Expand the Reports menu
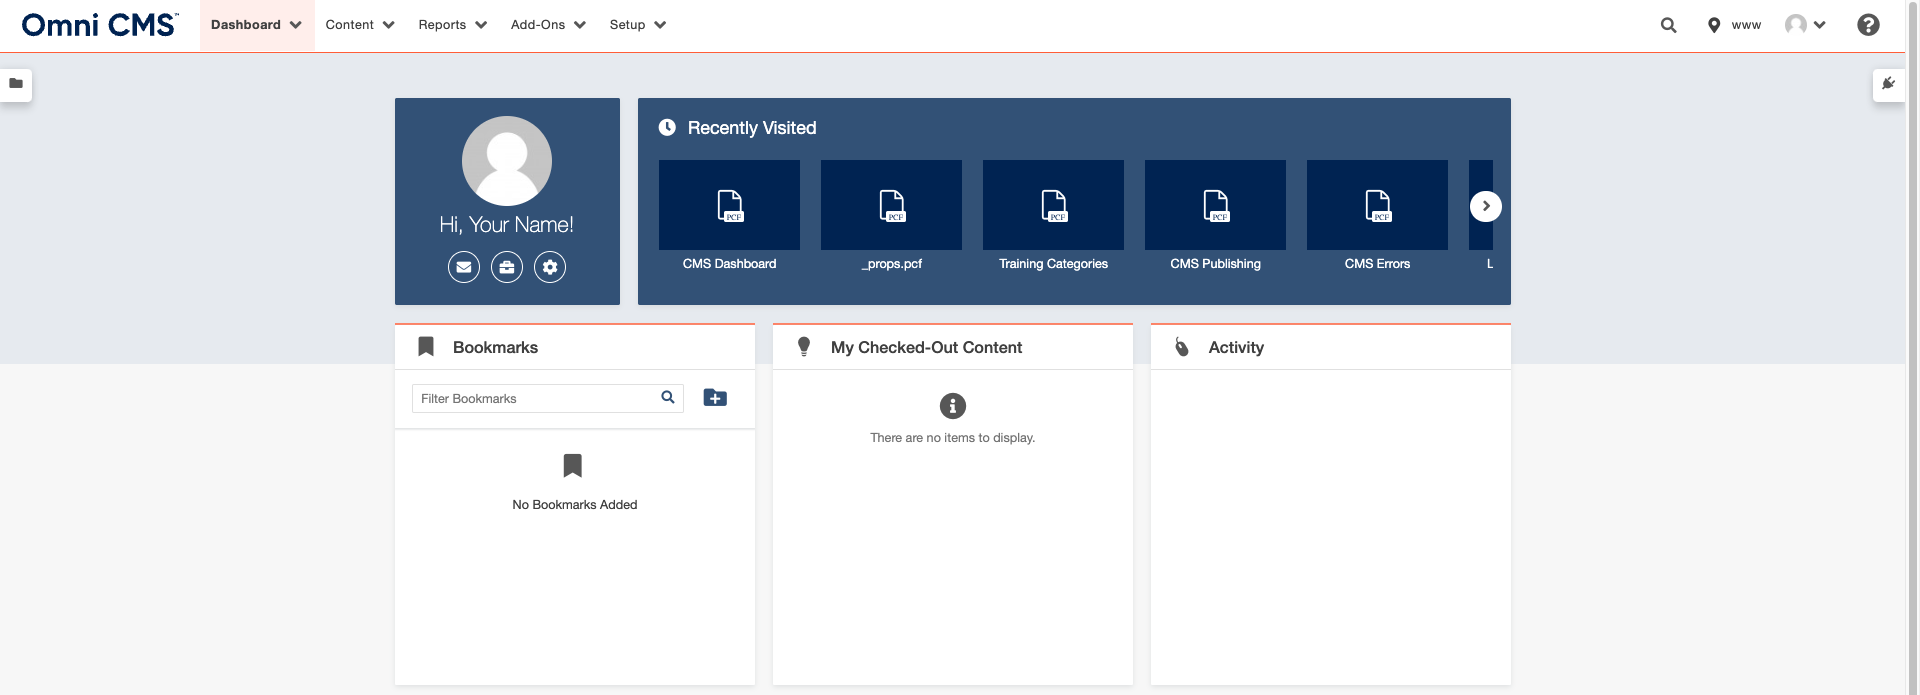The image size is (1920, 695). 453,25
